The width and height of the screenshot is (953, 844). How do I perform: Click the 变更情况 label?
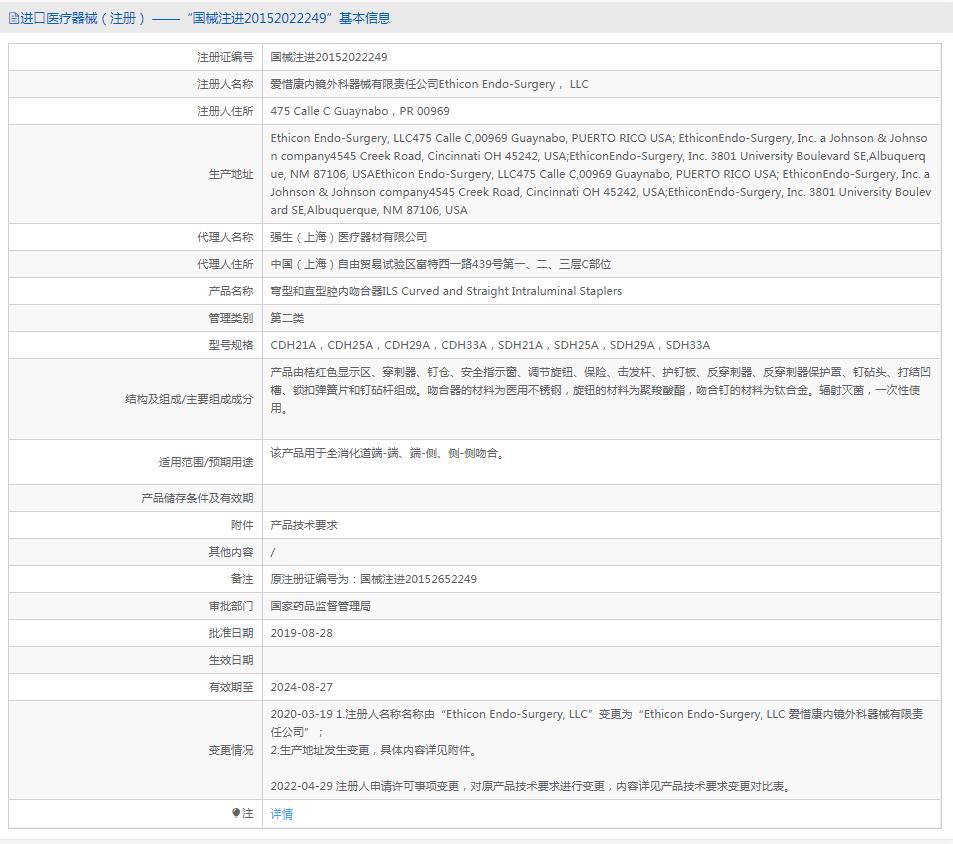click(231, 750)
